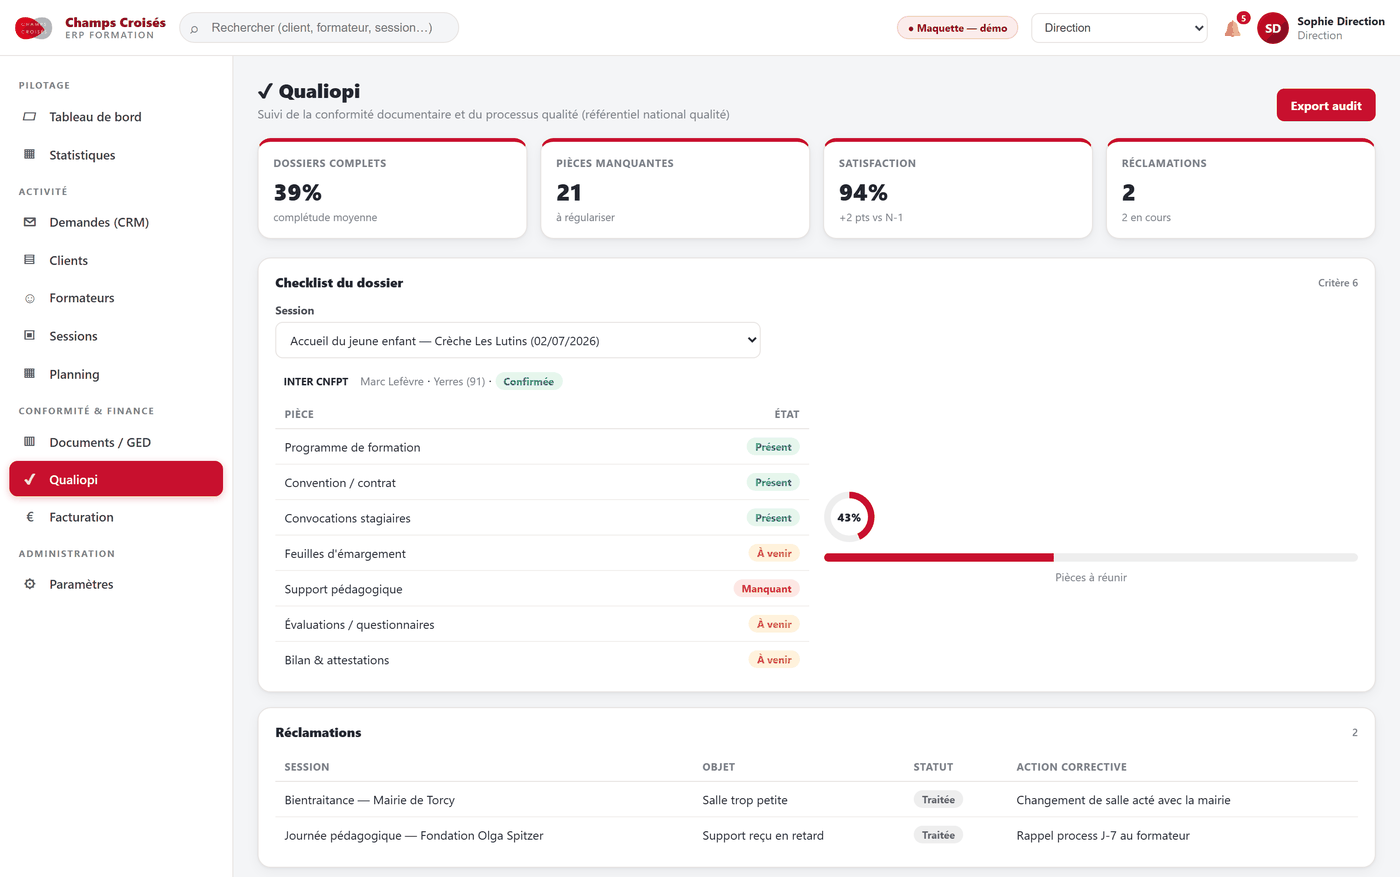Open the notifications bell icon
This screenshot has width=1400, height=877.
tap(1232, 29)
